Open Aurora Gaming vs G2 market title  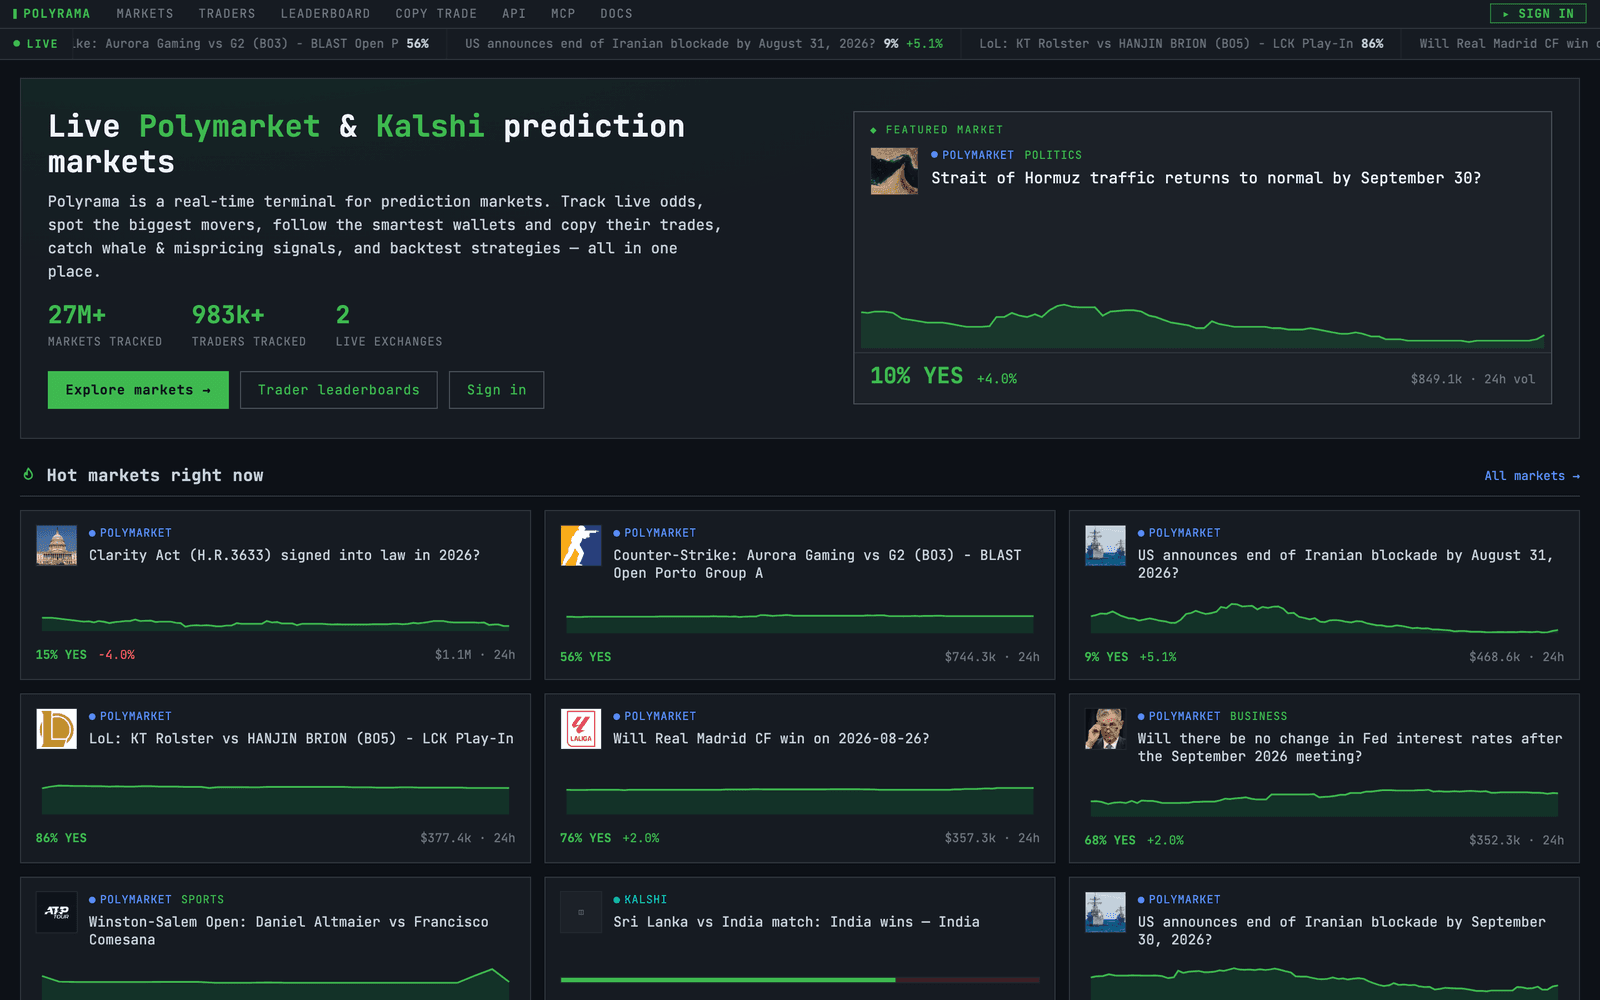point(817,564)
